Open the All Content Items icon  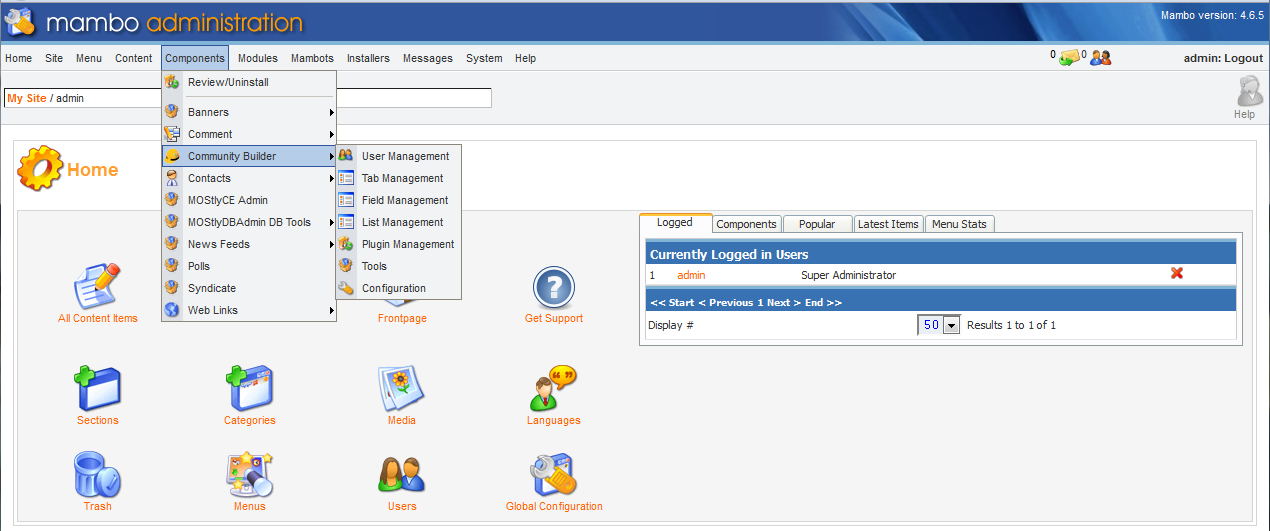coord(97,286)
